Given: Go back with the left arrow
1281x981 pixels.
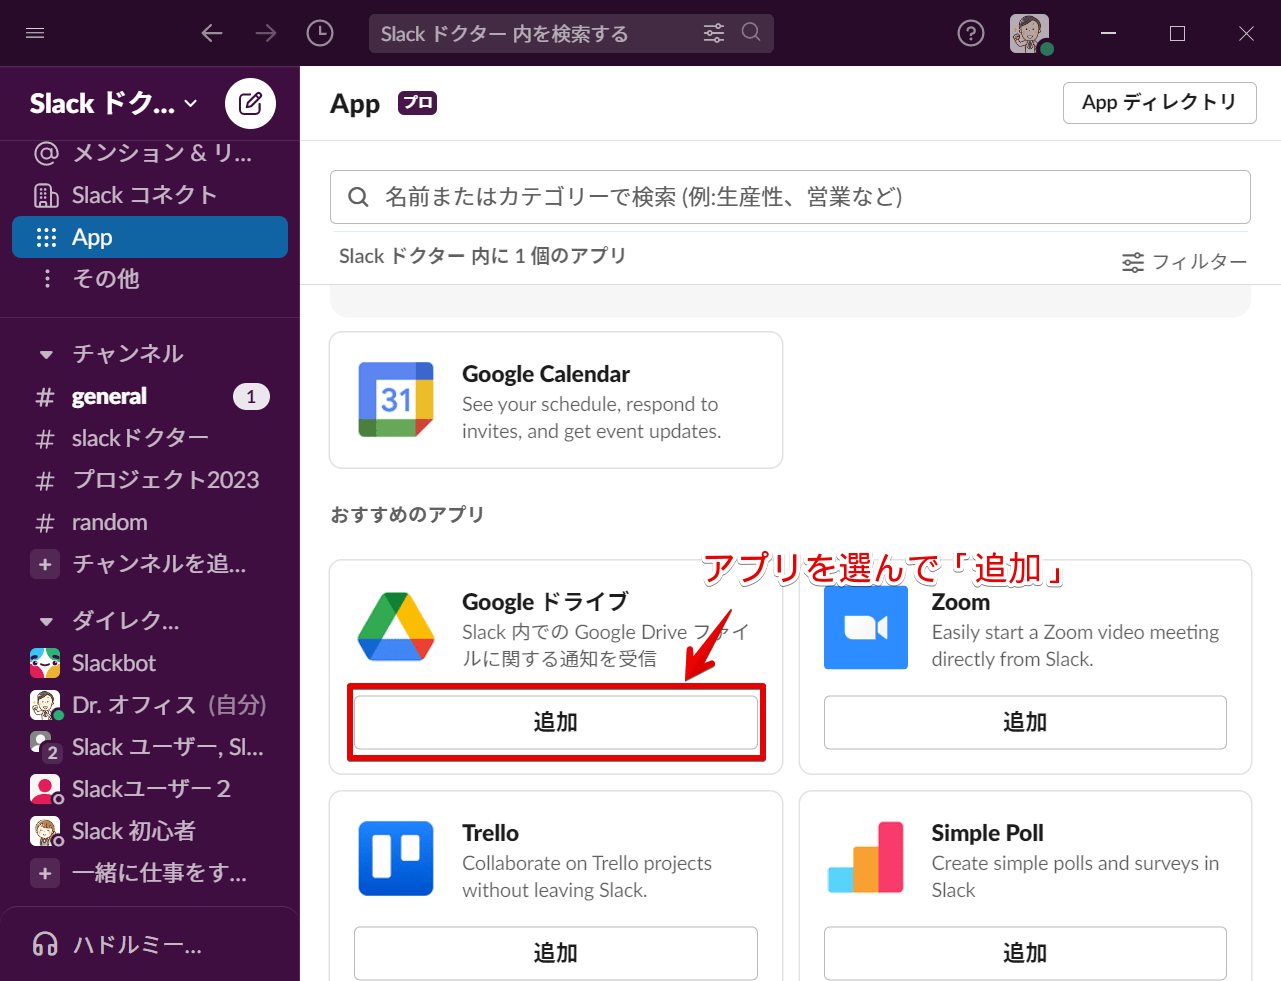Looking at the screenshot, I should pos(212,33).
